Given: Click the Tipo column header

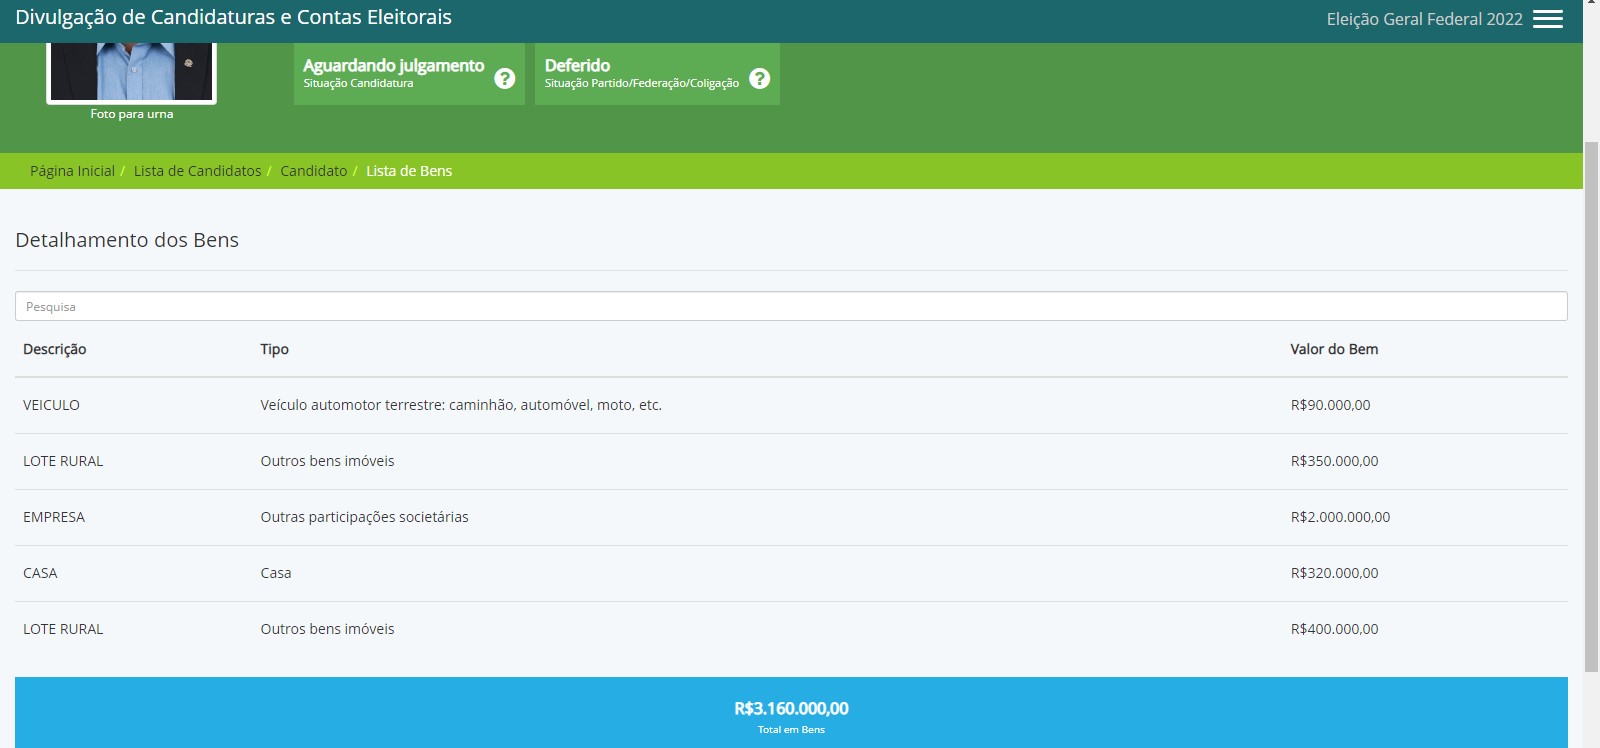Looking at the screenshot, I should pos(274,349).
